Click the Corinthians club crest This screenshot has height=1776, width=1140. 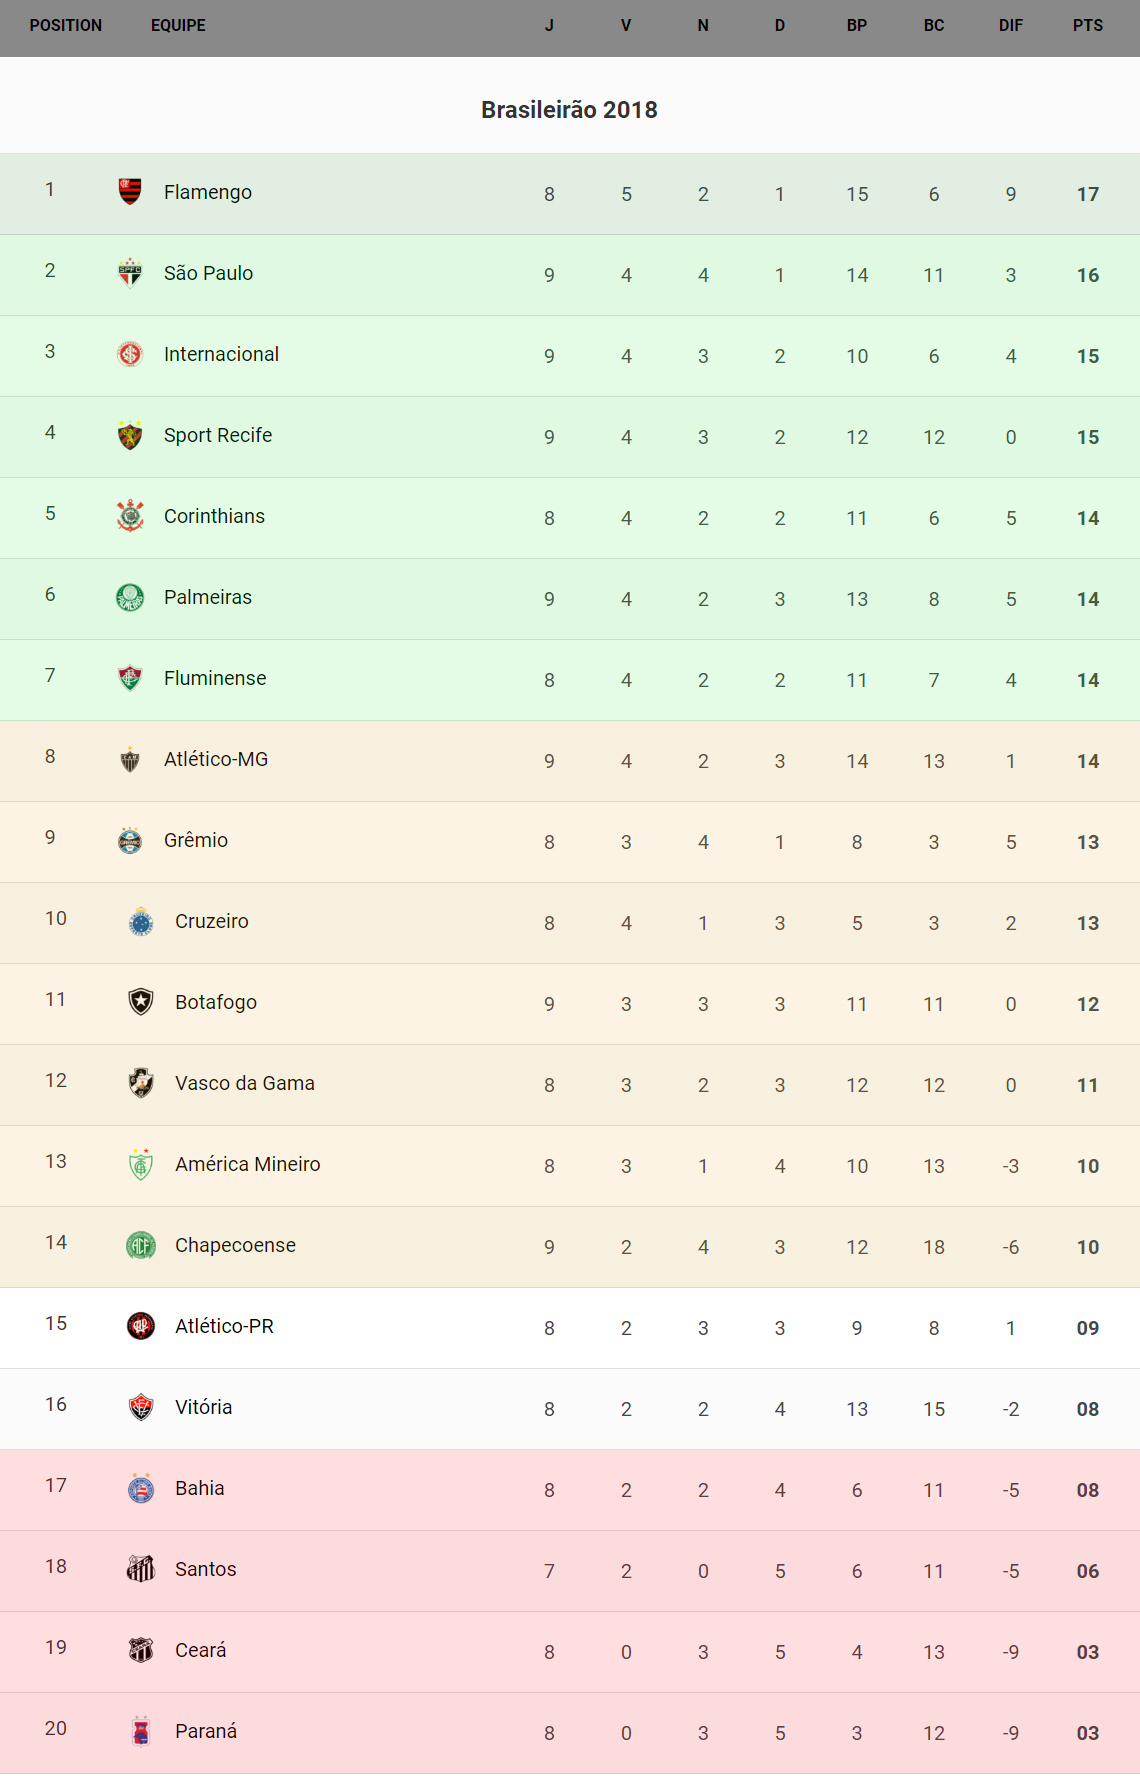coord(130,515)
